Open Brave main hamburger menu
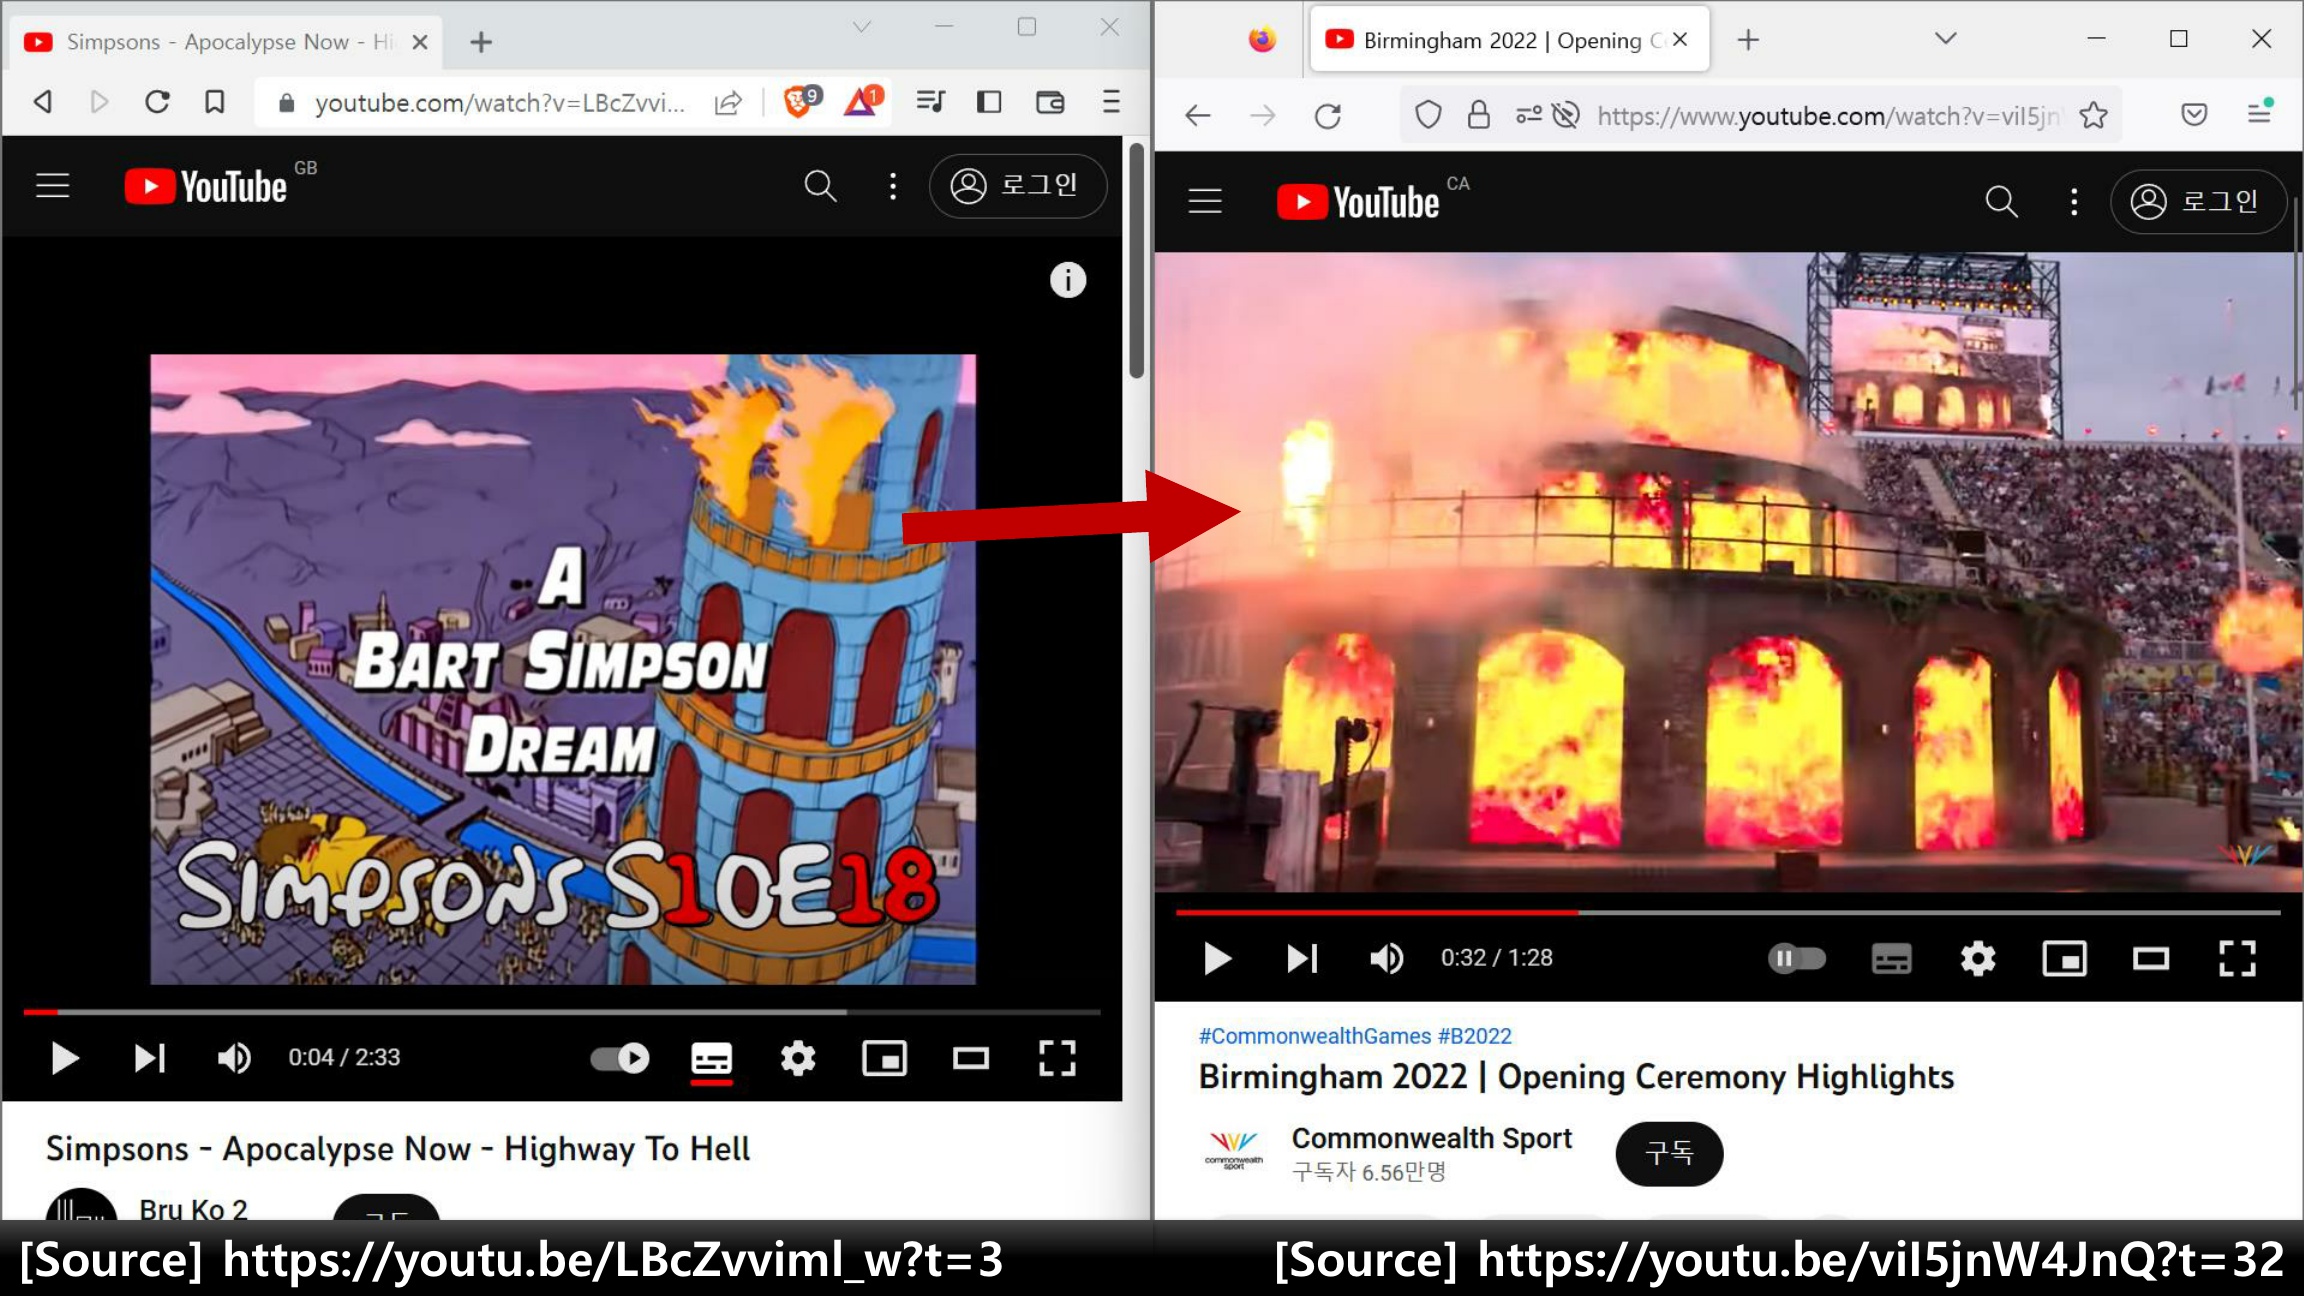Viewport: 2304px width, 1296px height. (1111, 101)
